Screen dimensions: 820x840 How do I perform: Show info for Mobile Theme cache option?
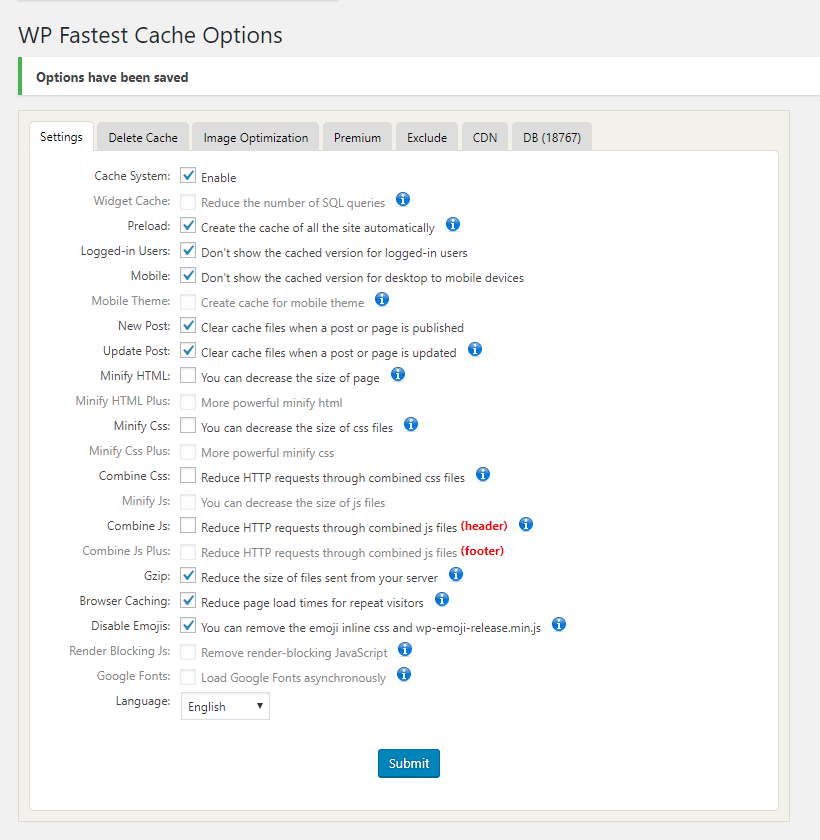point(382,299)
